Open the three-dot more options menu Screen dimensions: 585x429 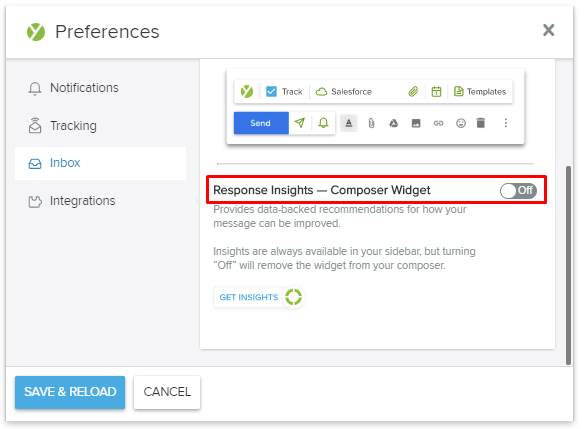click(506, 123)
